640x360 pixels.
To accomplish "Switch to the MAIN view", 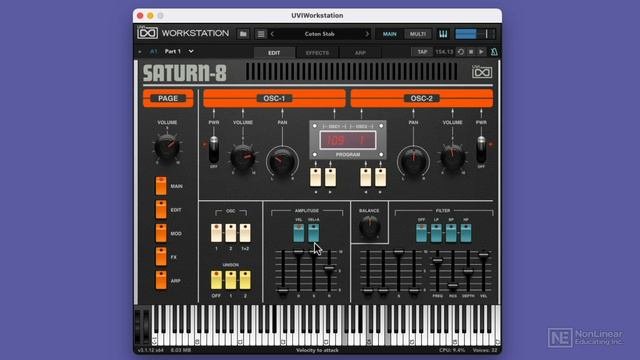I will tap(389, 34).
